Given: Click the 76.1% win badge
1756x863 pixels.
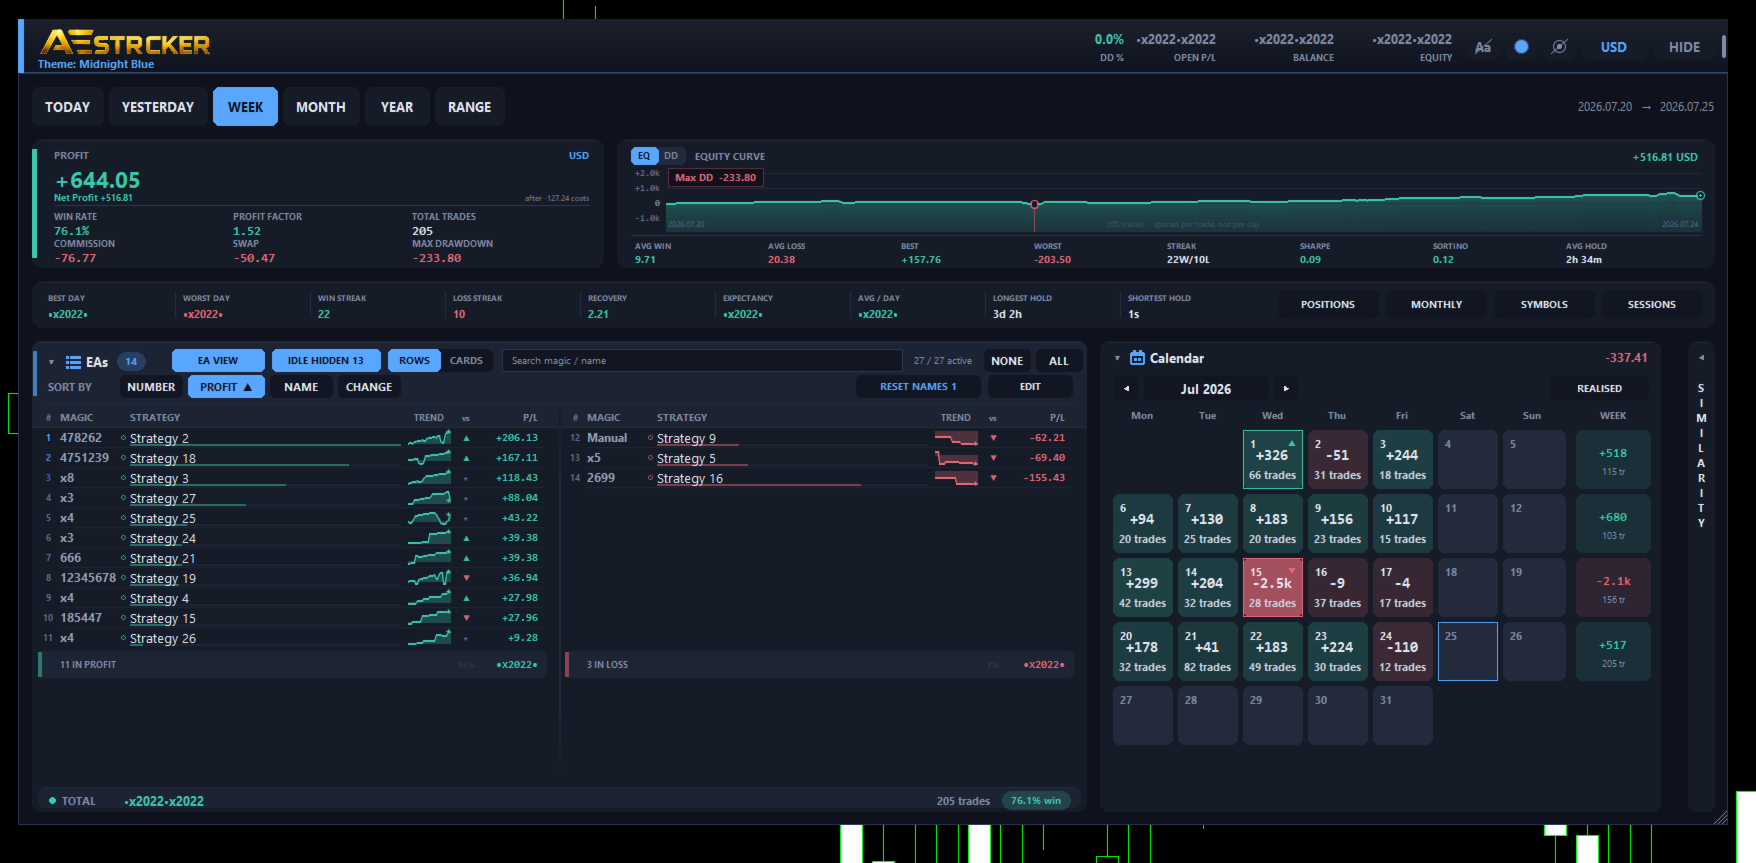Looking at the screenshot, I should pyautogui.click(x=1036, y=801).
